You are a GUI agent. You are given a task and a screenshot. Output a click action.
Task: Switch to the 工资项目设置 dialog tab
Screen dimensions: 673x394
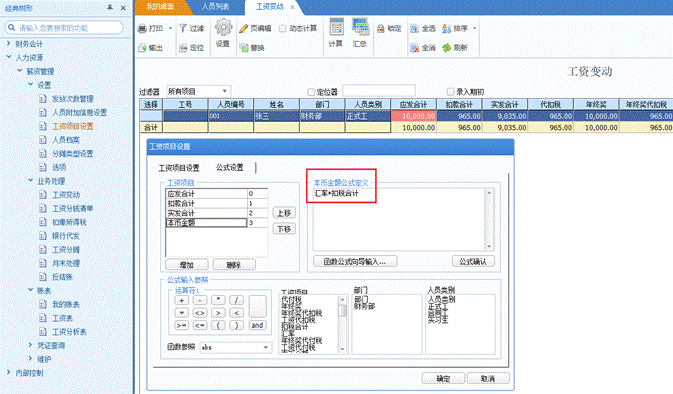point(179,168)
